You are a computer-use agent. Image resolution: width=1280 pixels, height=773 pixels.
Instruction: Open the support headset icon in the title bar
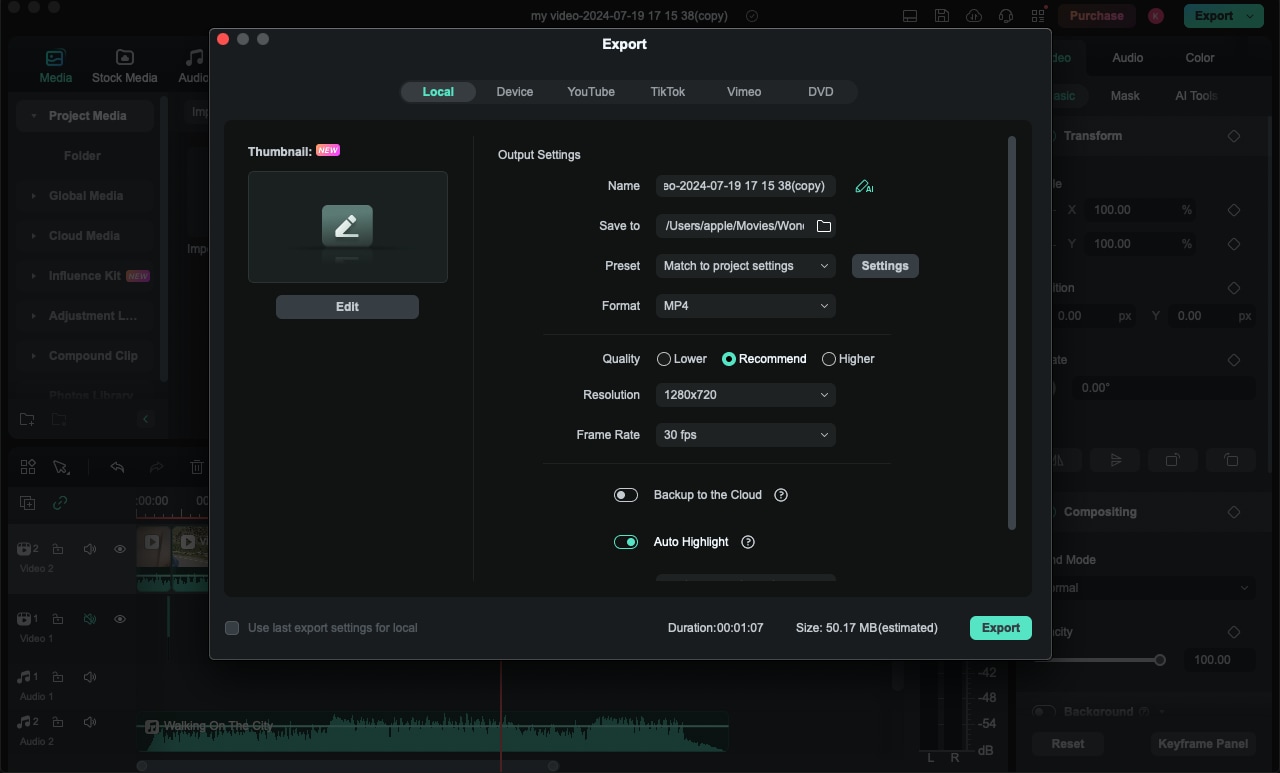click(x=1007, y=16)
